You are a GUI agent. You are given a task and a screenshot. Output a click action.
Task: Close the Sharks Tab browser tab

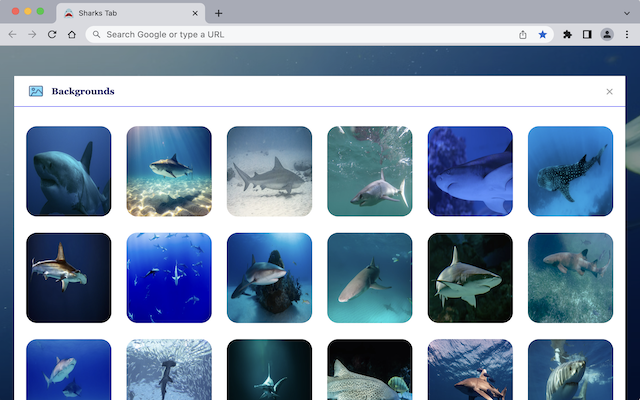click(195, 13)
